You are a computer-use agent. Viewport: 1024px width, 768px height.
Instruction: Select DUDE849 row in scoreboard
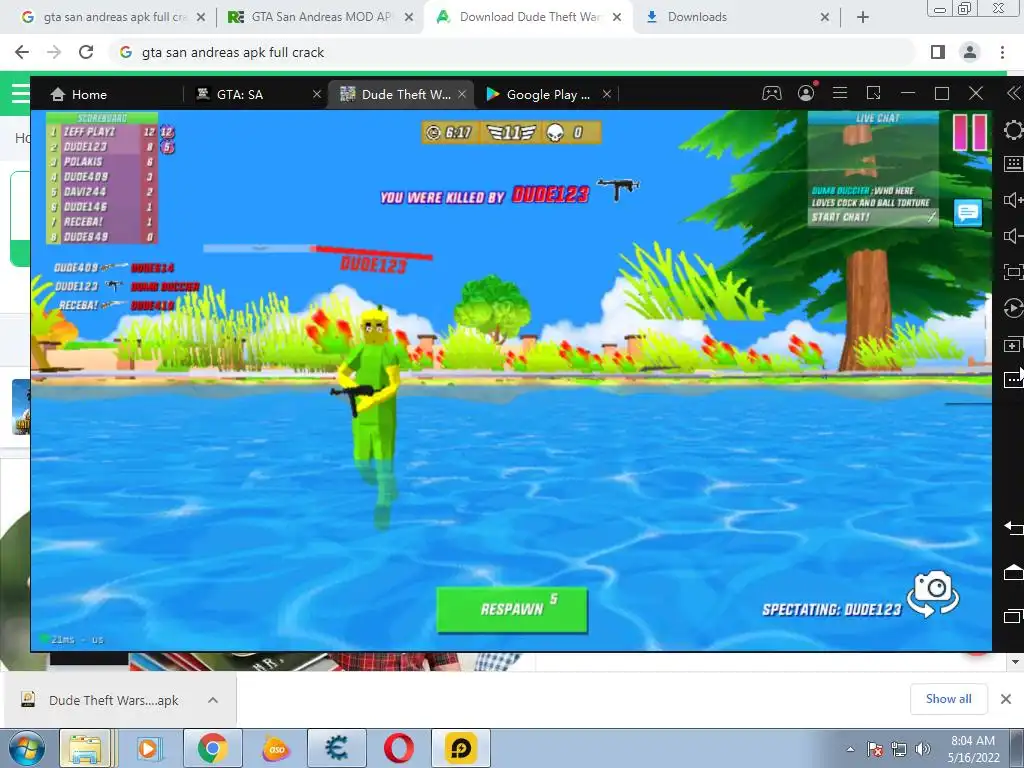pos(102,237)
